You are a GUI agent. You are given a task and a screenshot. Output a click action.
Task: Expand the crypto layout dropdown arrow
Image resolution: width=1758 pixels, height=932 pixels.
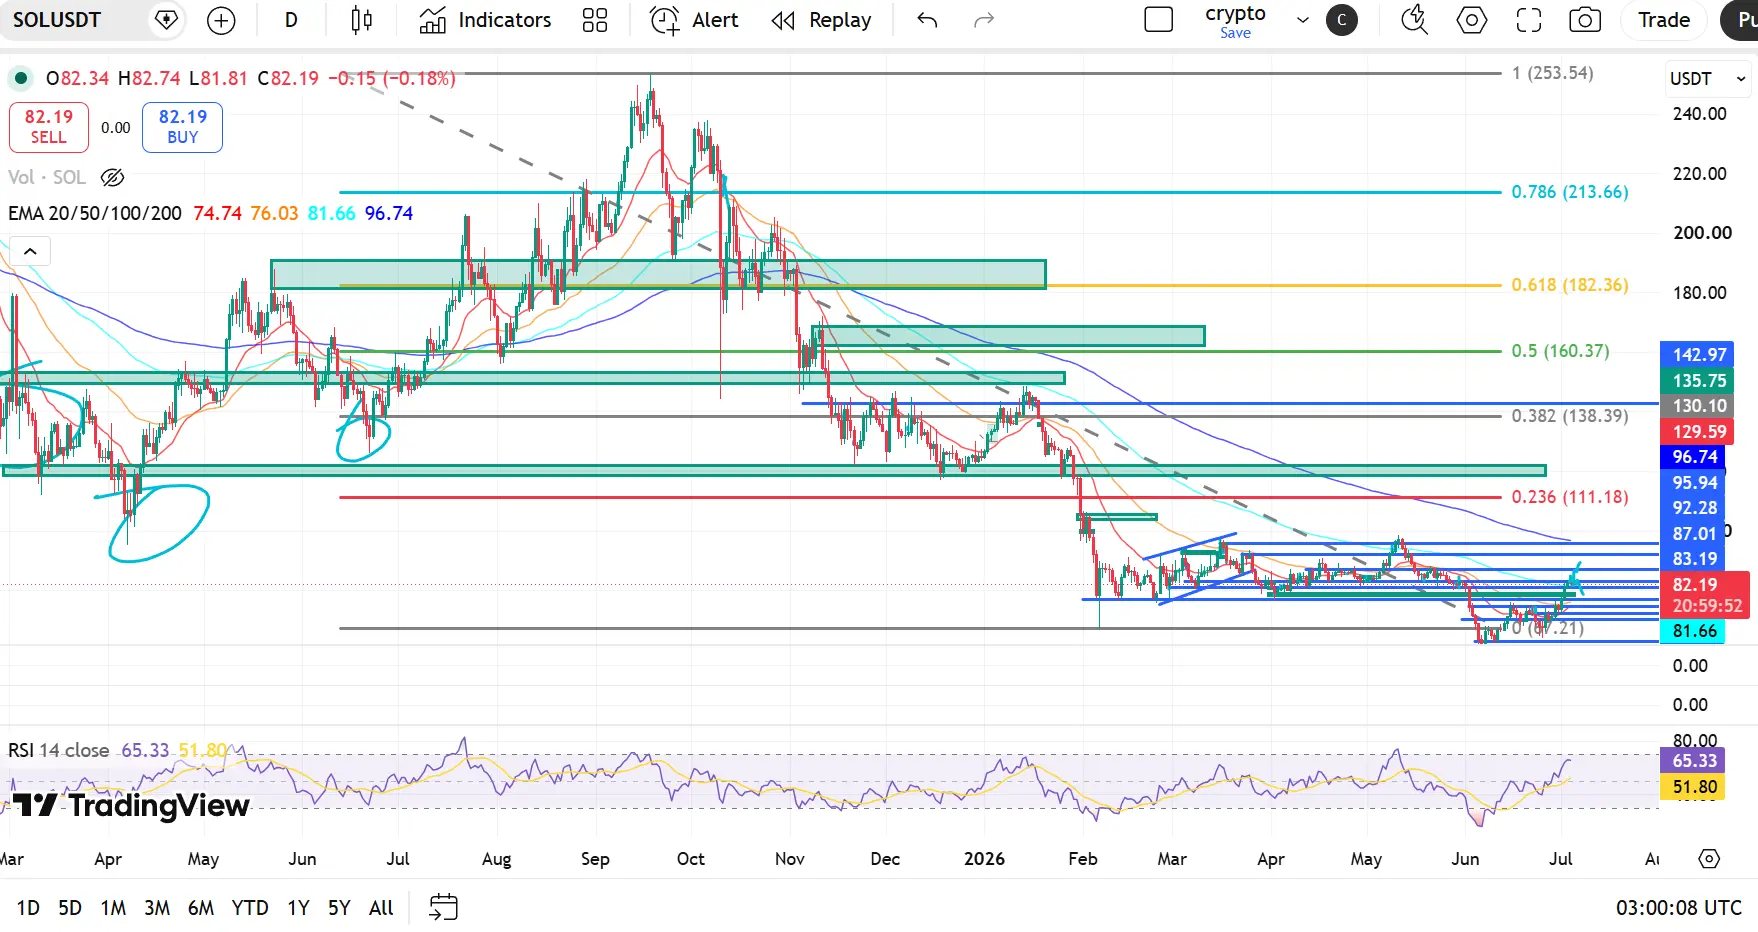[1302, 20]
